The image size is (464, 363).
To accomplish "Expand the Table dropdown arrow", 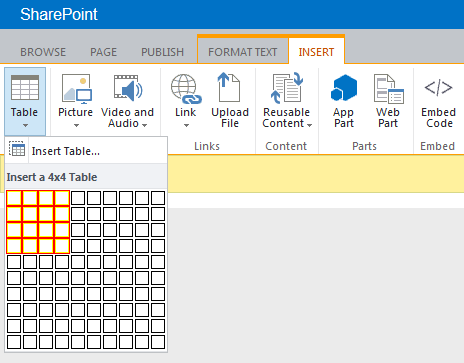I will (25, 126).
